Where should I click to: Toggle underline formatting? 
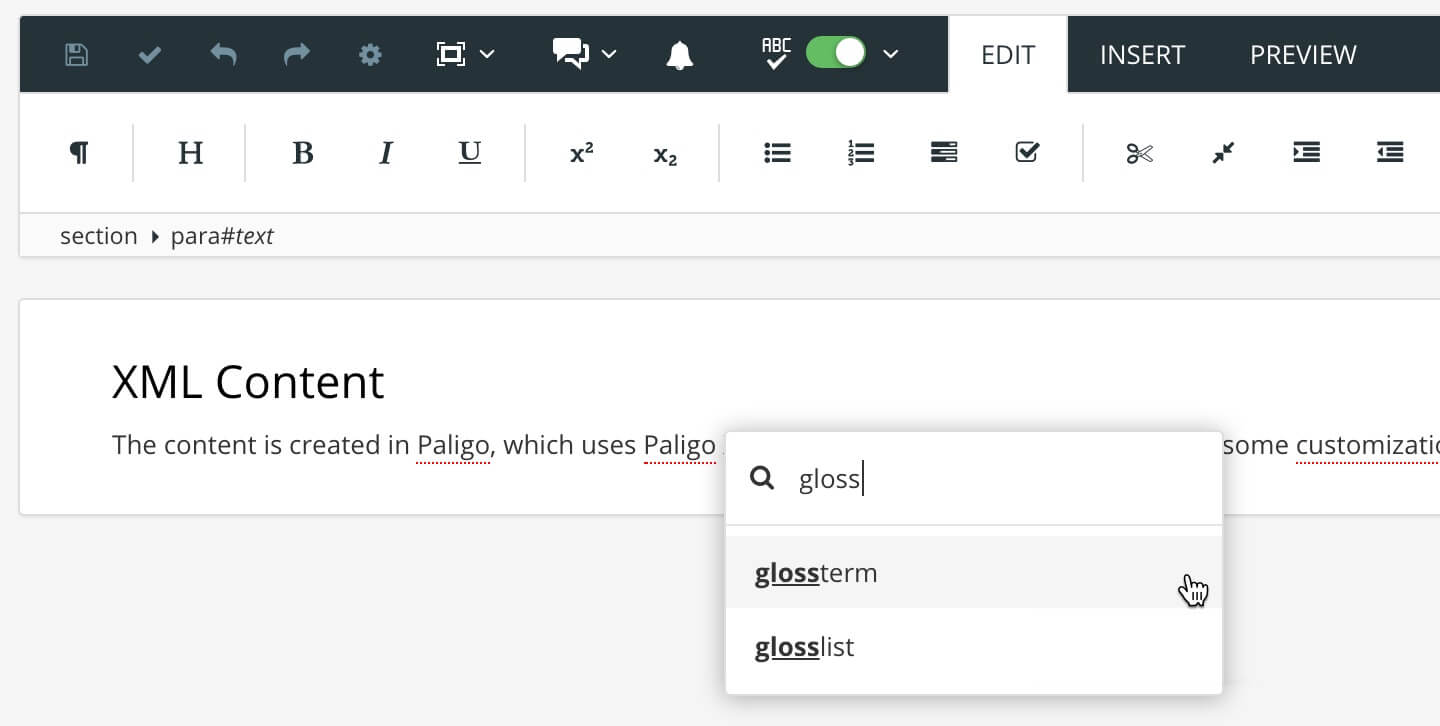(x=468, y=152)
